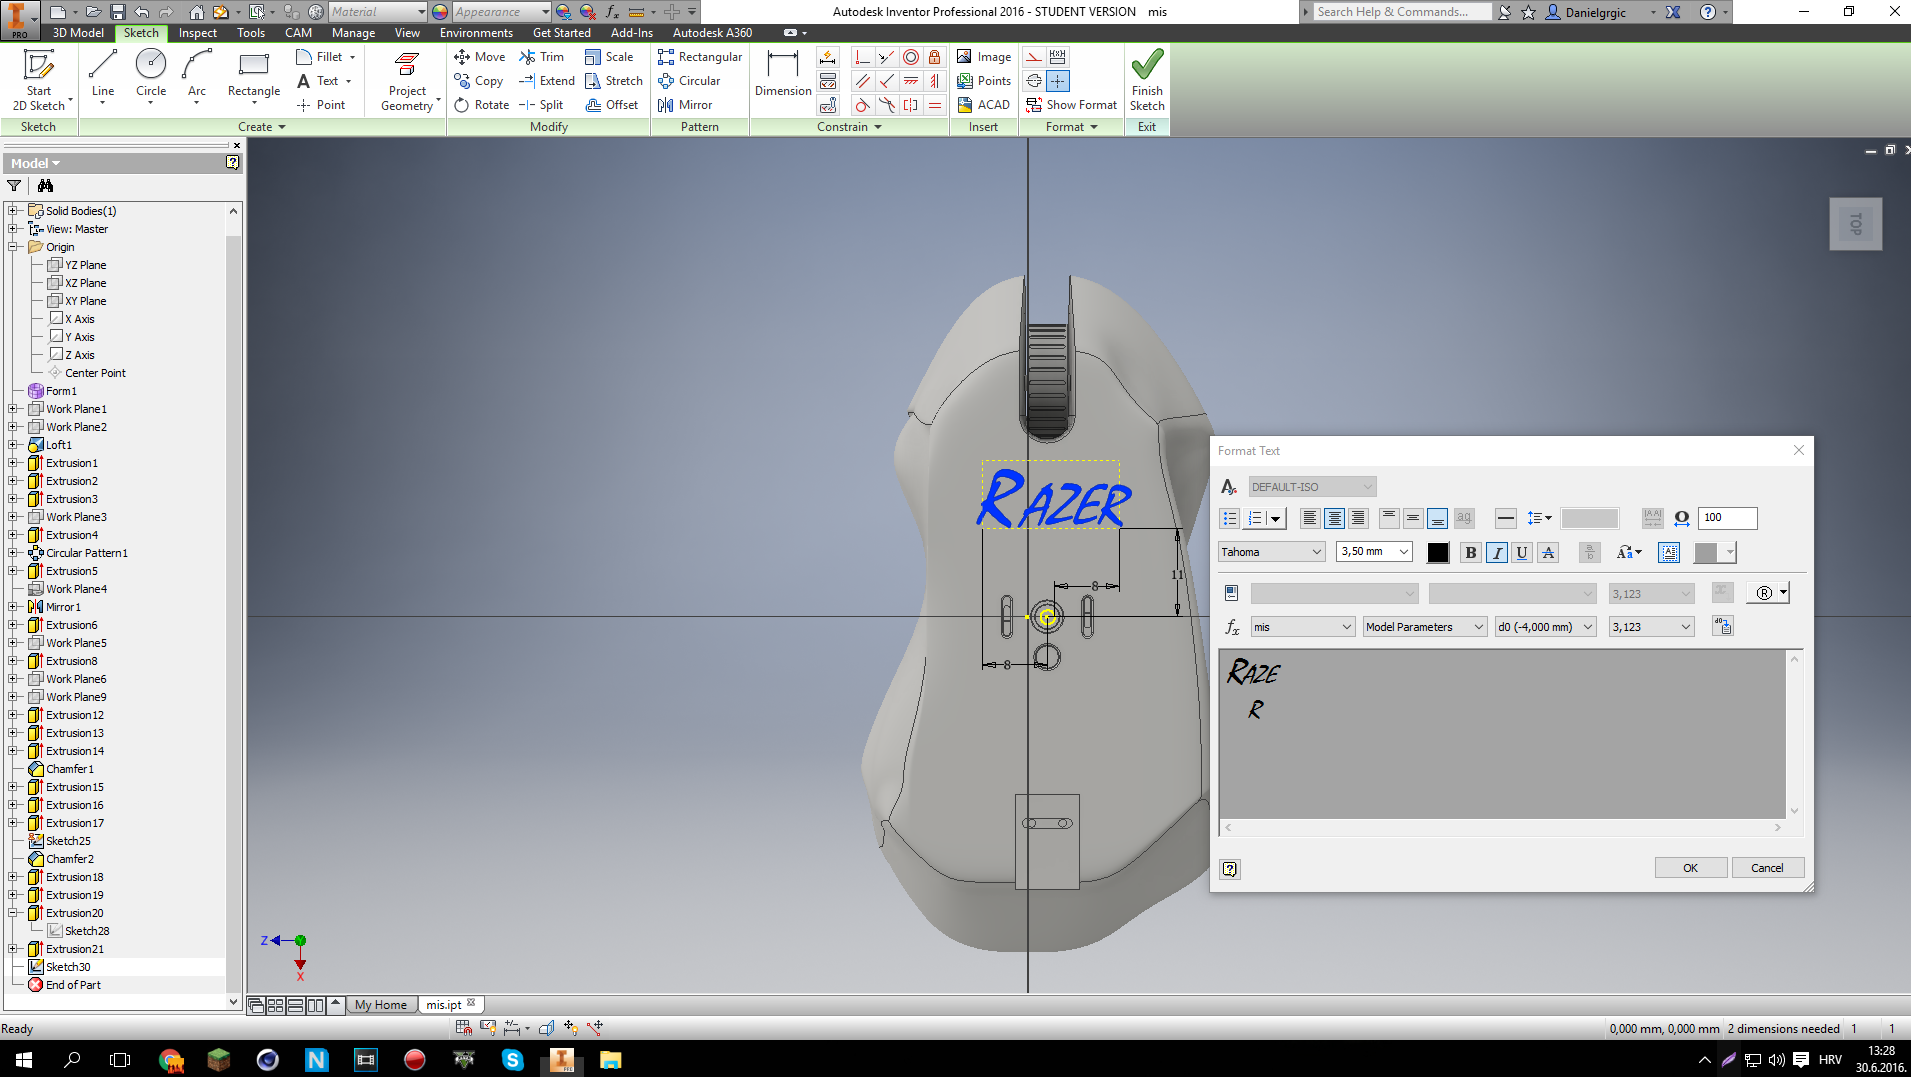Open the Tools ribbon tab
Viewport: 1911px width, 1077px height.
pos(251,33)
